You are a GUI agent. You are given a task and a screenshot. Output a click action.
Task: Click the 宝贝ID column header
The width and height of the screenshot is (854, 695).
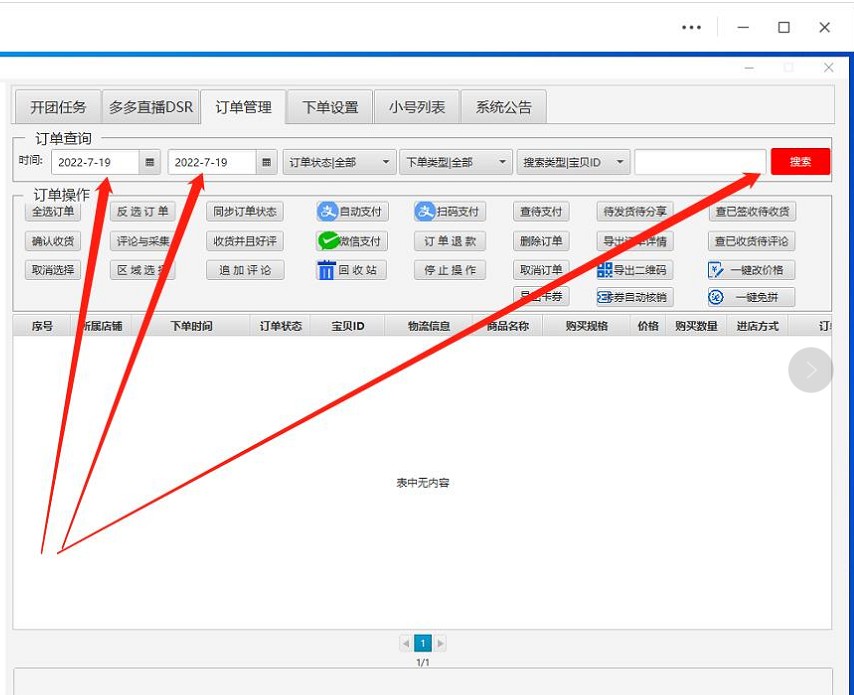point(347,326)
